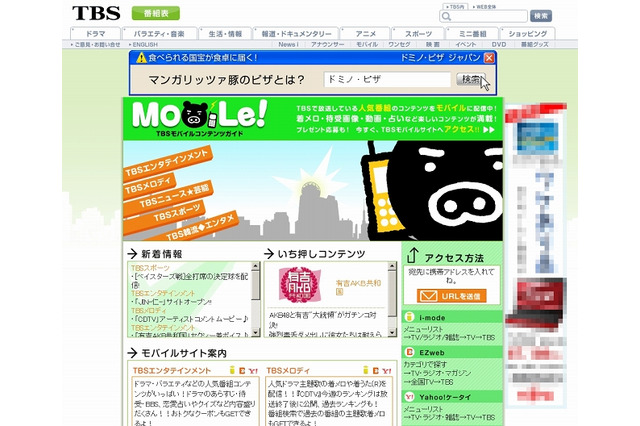Click the アクセス!! link in the green banner
Viewport: 640px width, 426px height.
pyautogui.click(x=461, y=129)
